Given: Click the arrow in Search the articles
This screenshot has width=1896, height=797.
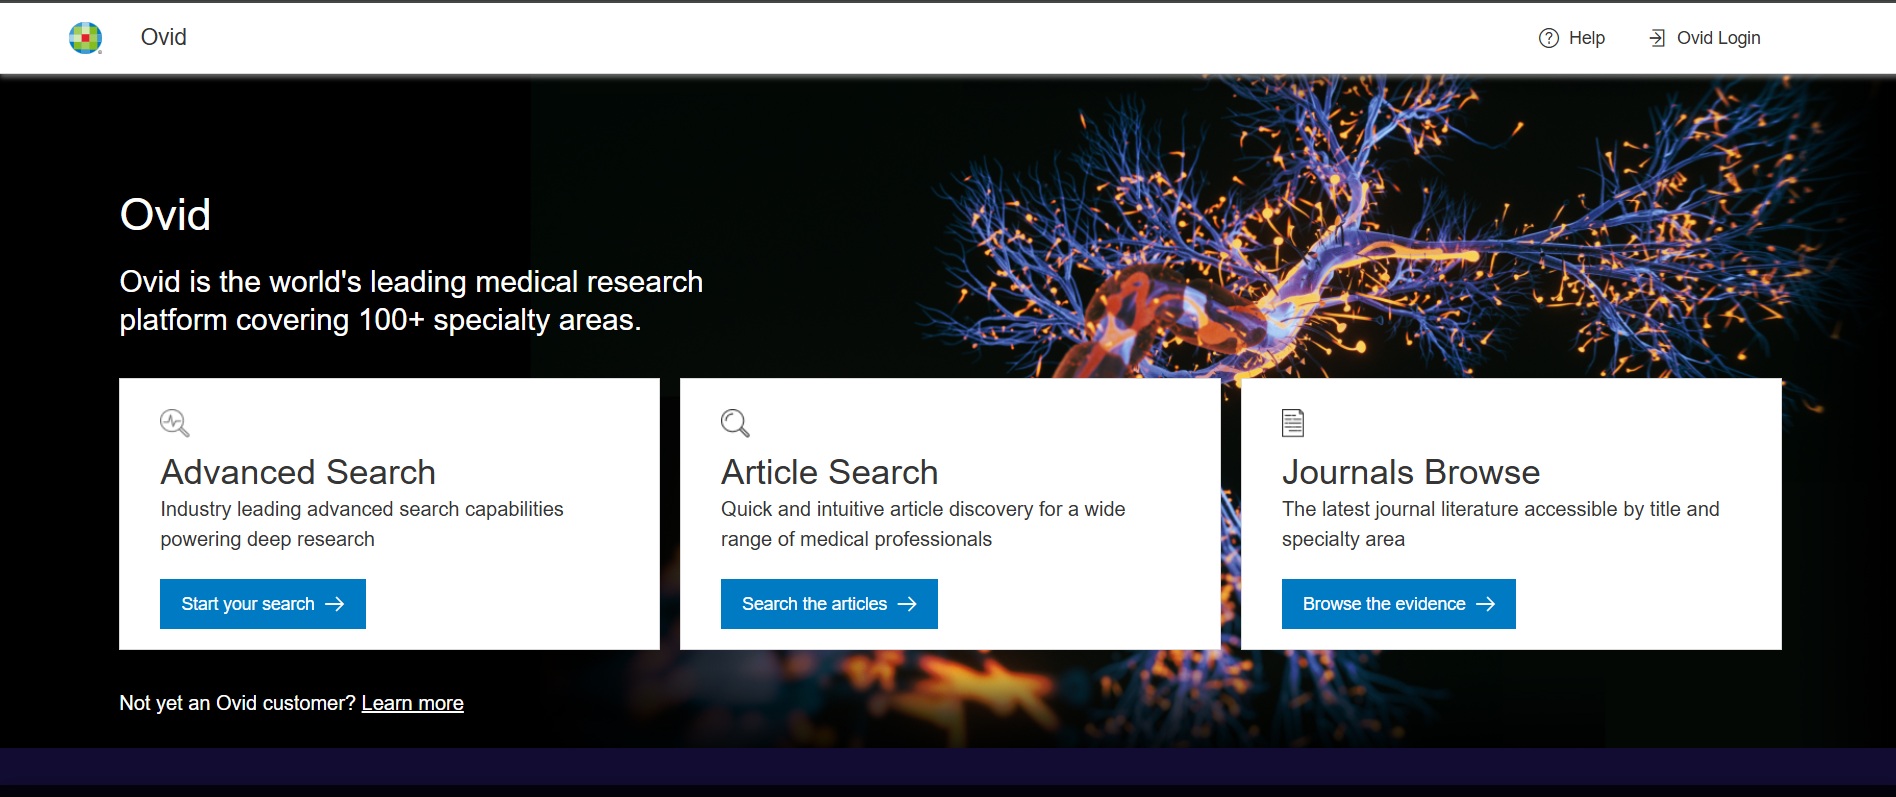Looking at the screenshot, I should 907,604.
